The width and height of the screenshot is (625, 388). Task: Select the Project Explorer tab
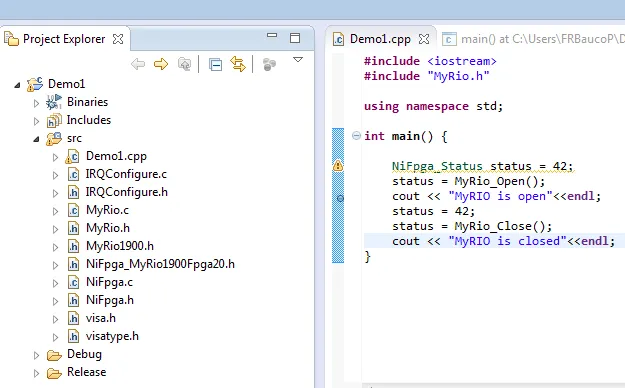(x=64, y=39)
